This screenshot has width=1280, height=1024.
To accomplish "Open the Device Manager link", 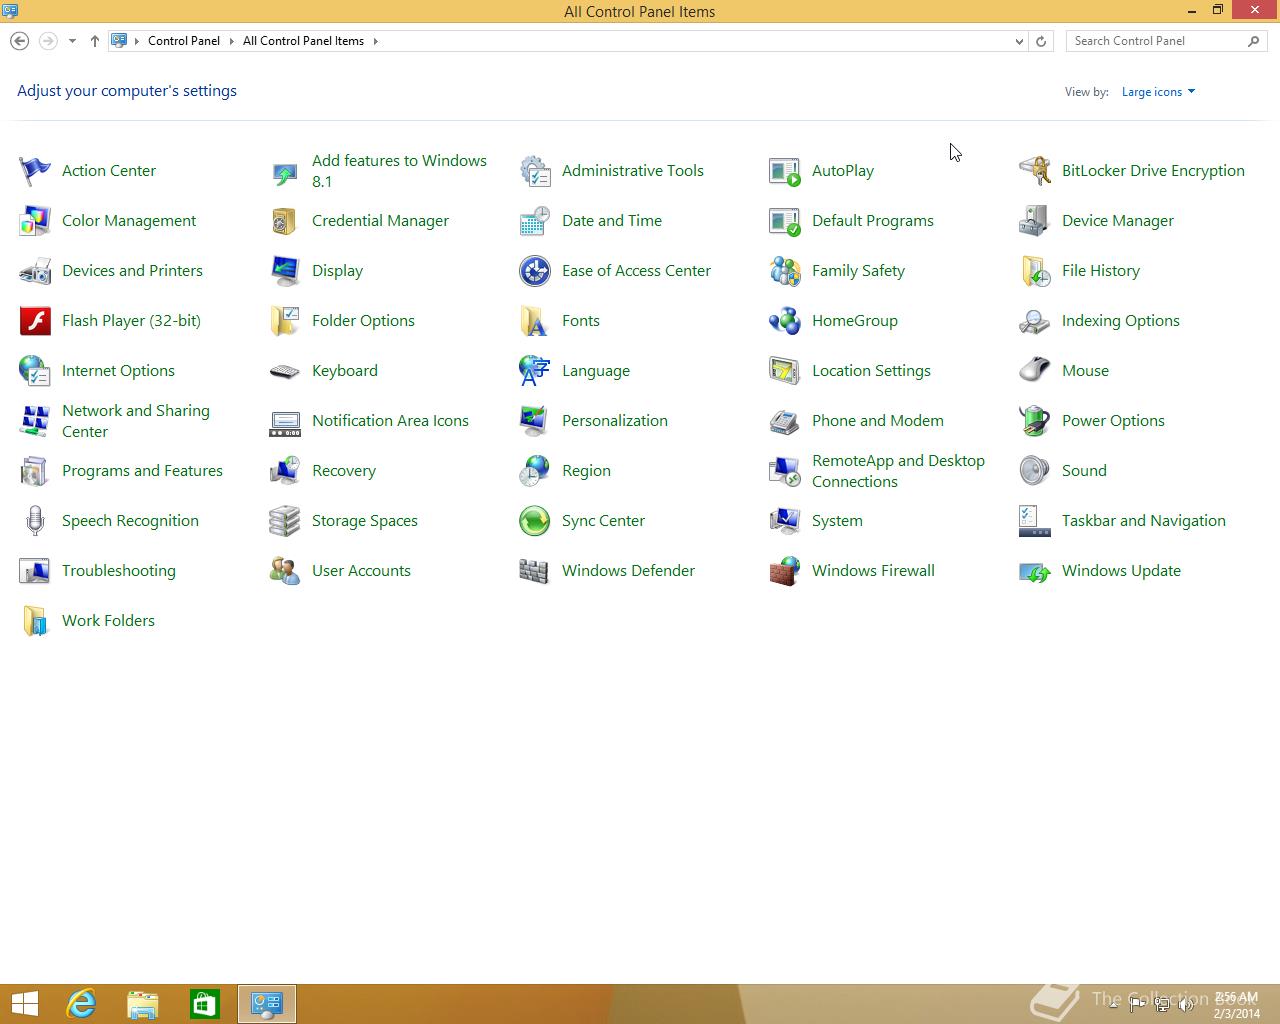I will point(1118,221).
